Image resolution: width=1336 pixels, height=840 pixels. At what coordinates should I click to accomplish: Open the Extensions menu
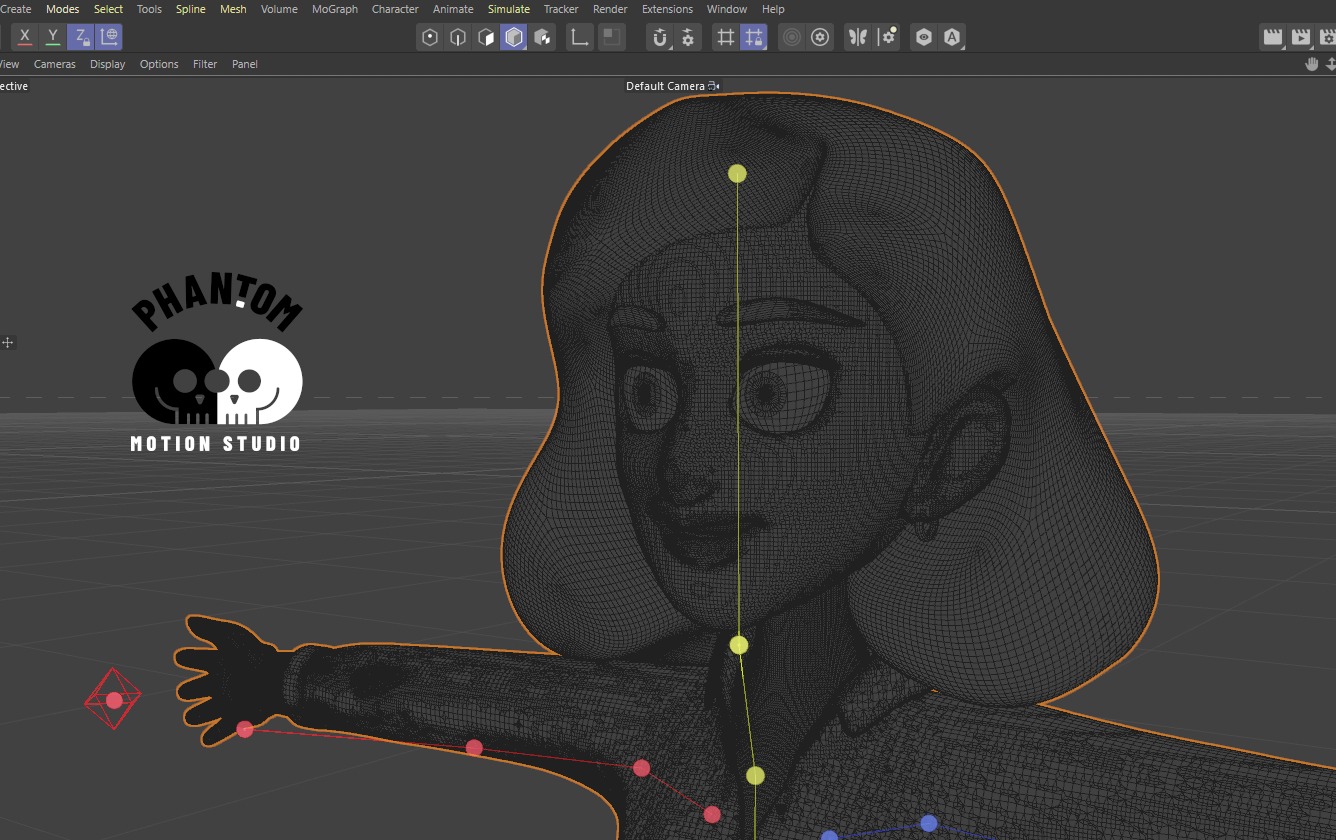pyautogui.click(x=667, y=9)
